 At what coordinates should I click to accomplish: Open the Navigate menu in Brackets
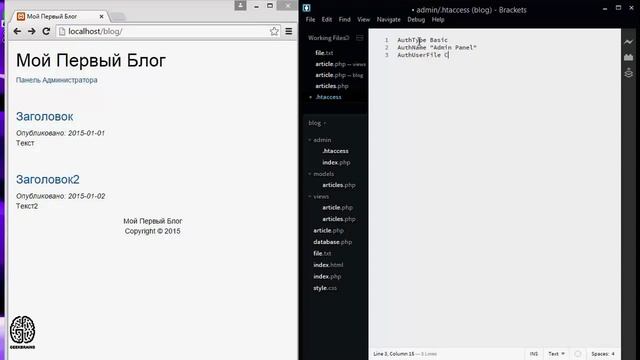[389, 20]
